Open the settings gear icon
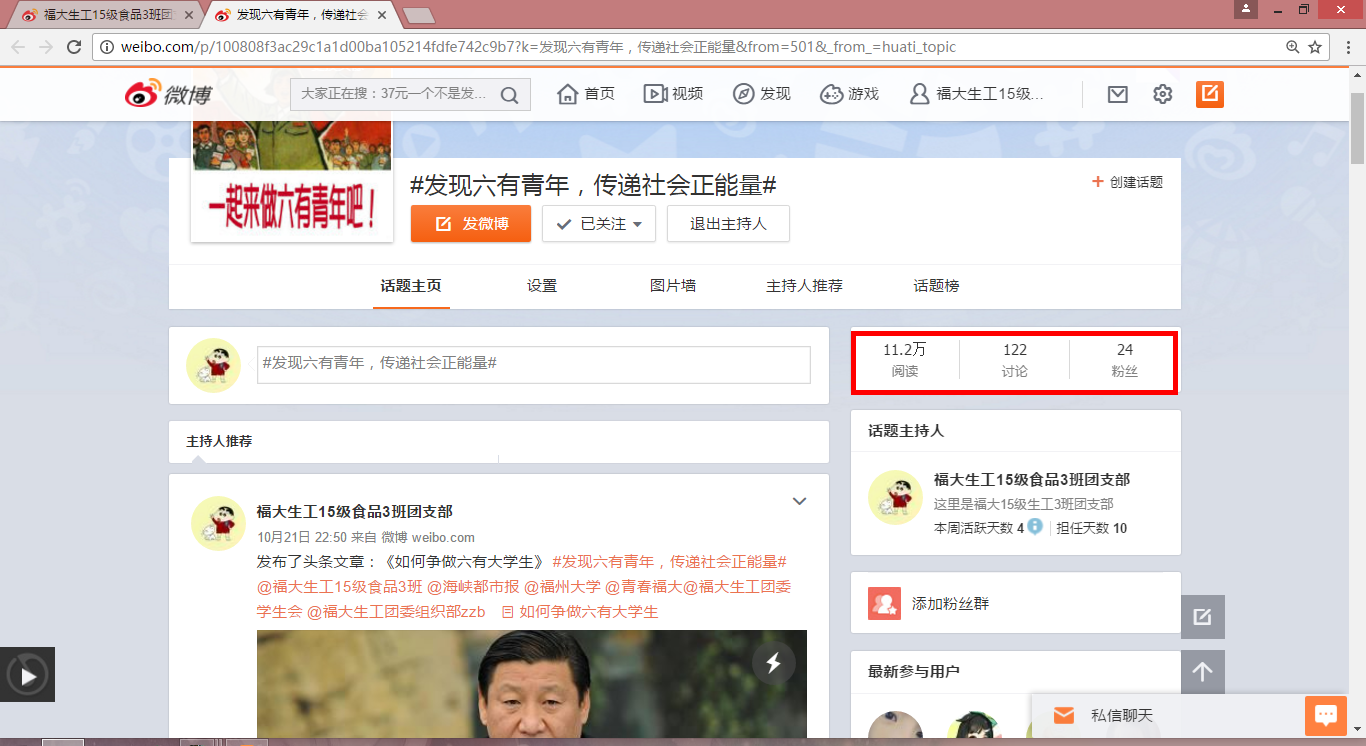The image size is (1366, 746). click(x=1162, y=94)
